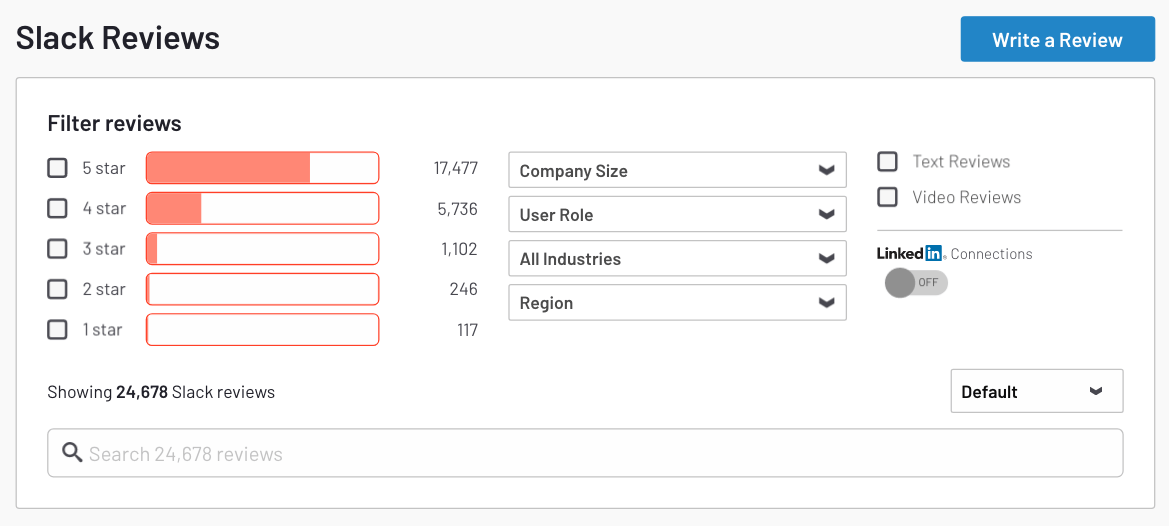Click the Region chevron arrow
Screen dimensions: 1169x526
tap(825, 302)
